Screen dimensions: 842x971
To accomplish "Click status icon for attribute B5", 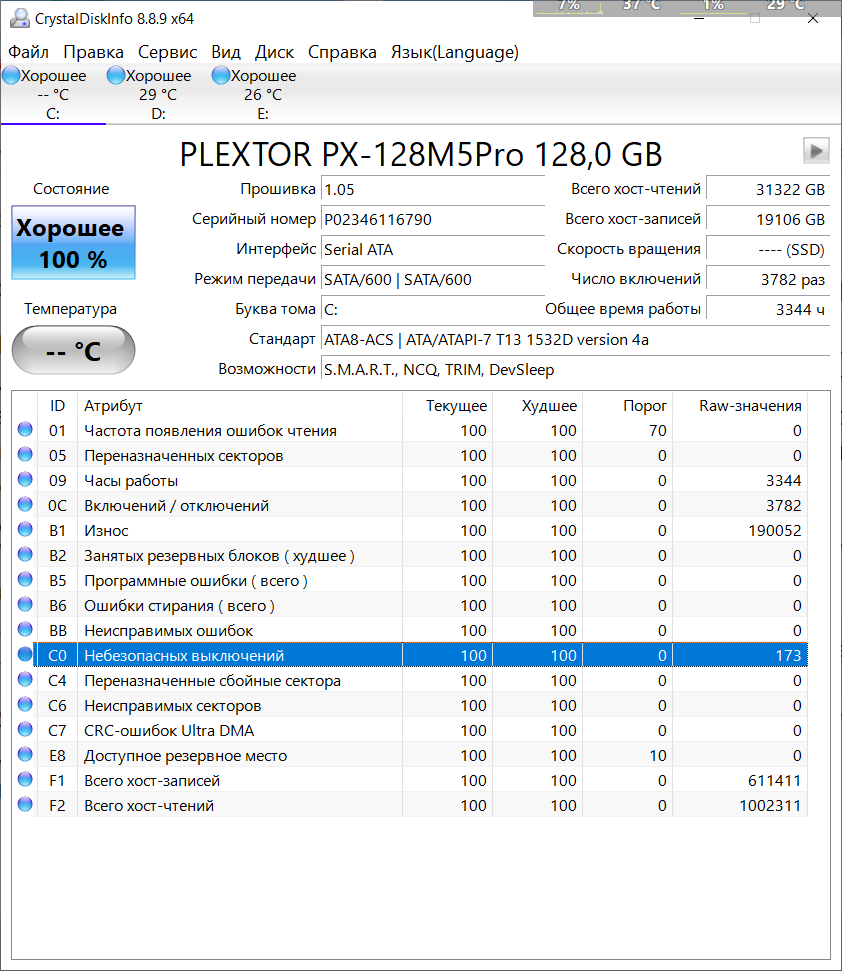I will tap(25, 579).
